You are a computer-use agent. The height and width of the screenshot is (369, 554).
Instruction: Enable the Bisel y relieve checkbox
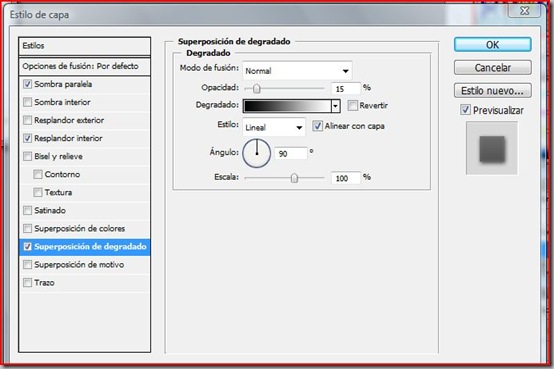27,156
